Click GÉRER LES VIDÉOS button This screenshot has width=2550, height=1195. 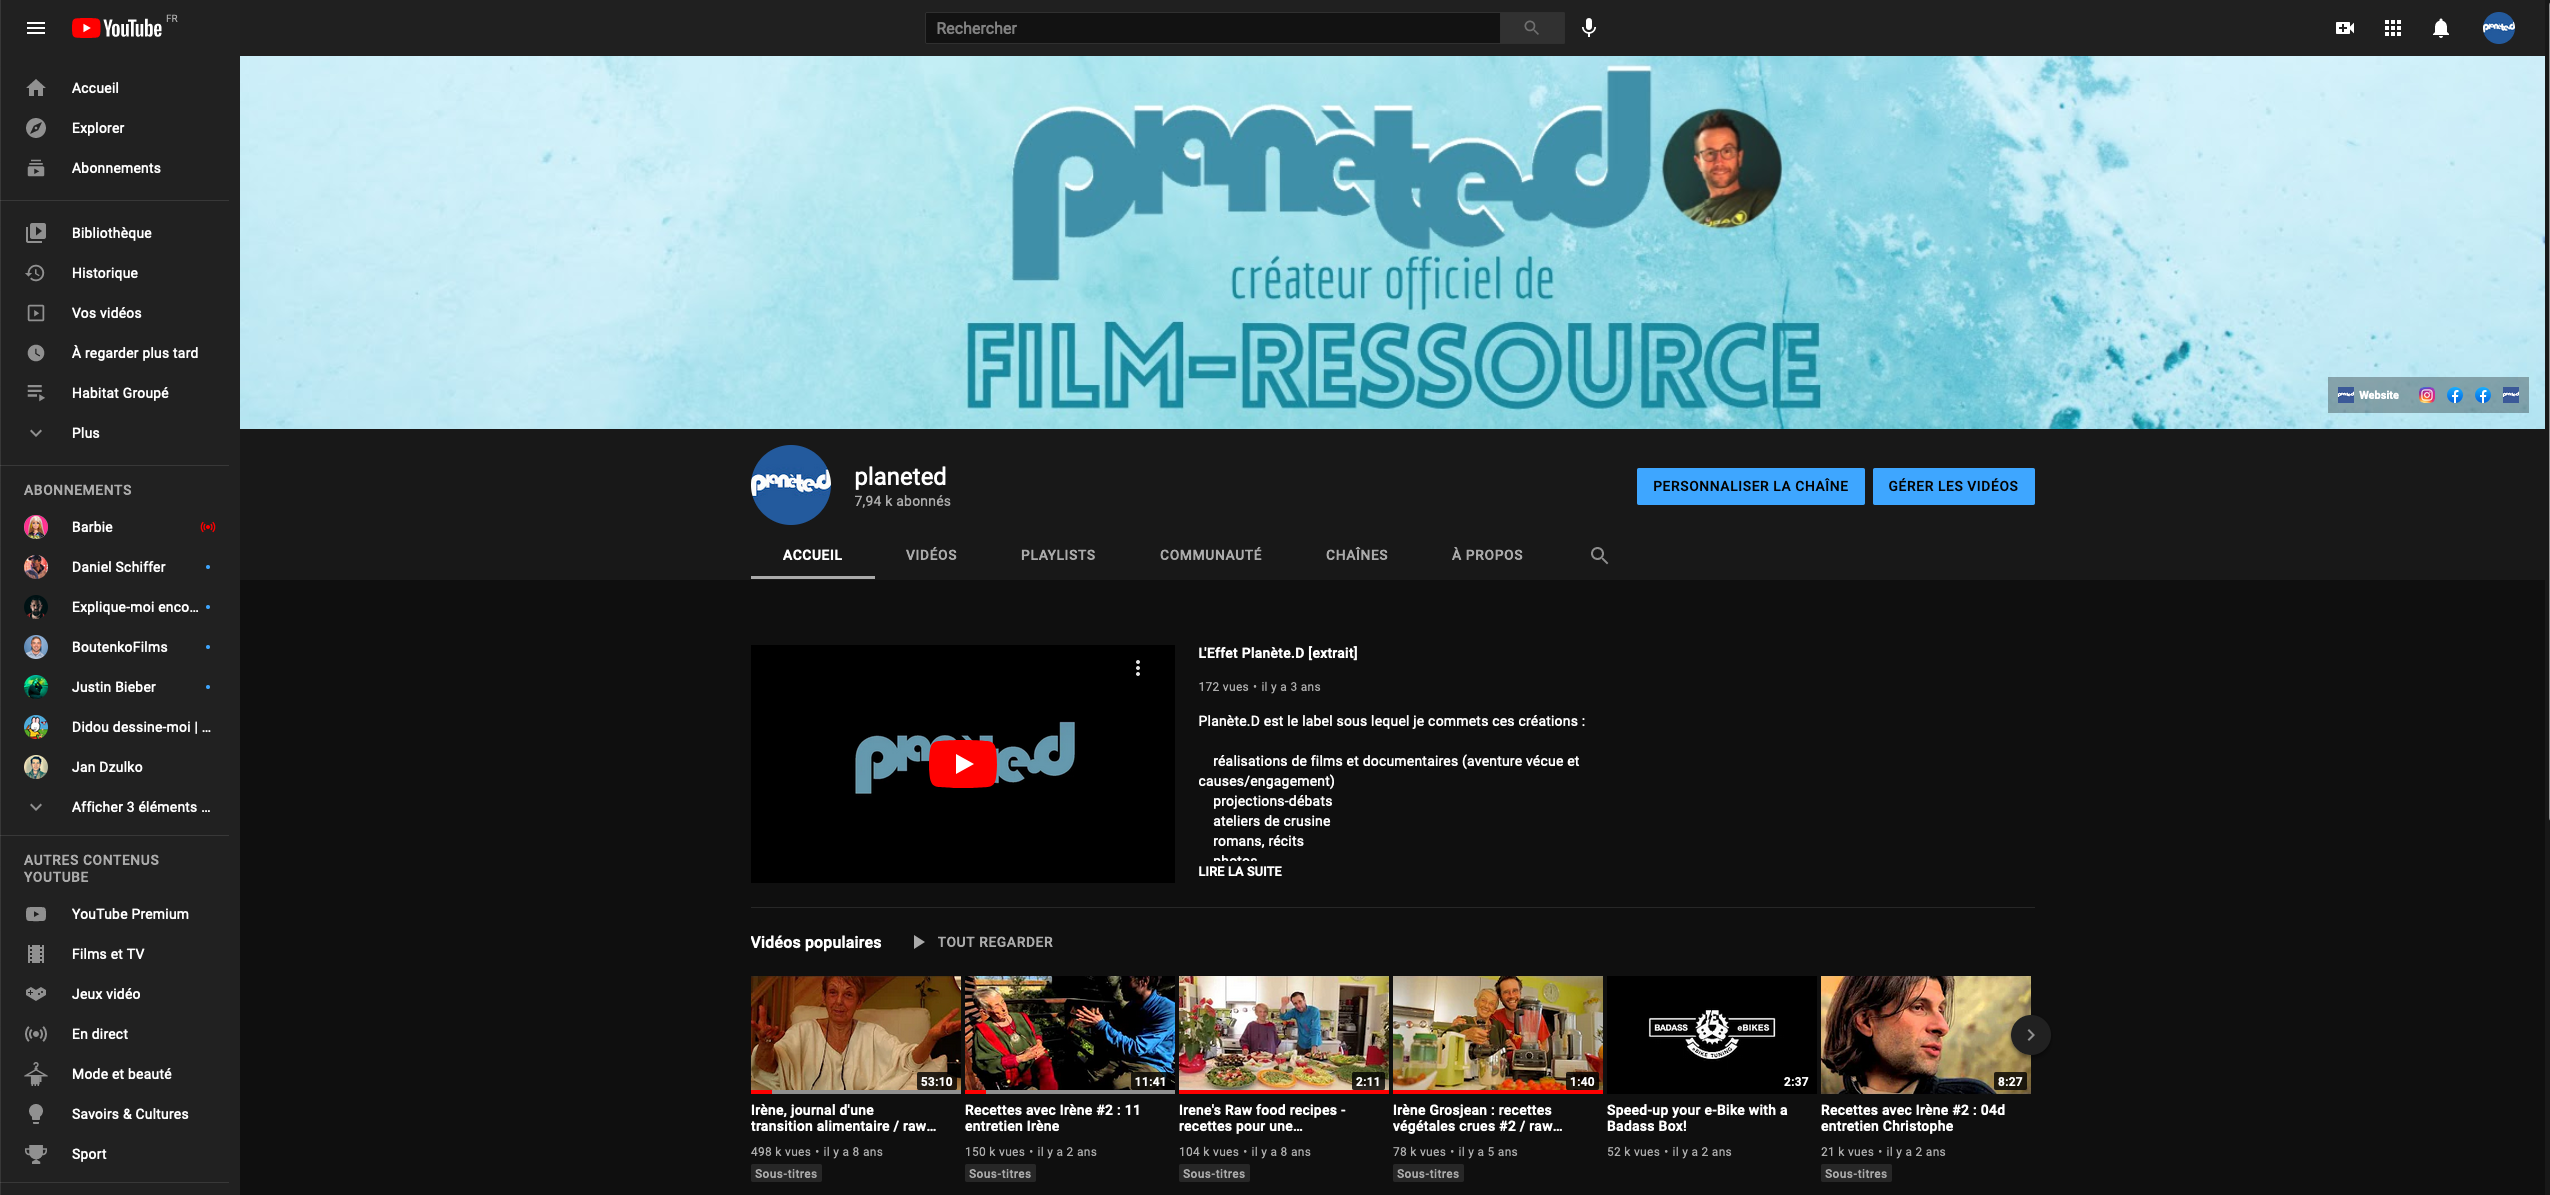point(1953,486)
